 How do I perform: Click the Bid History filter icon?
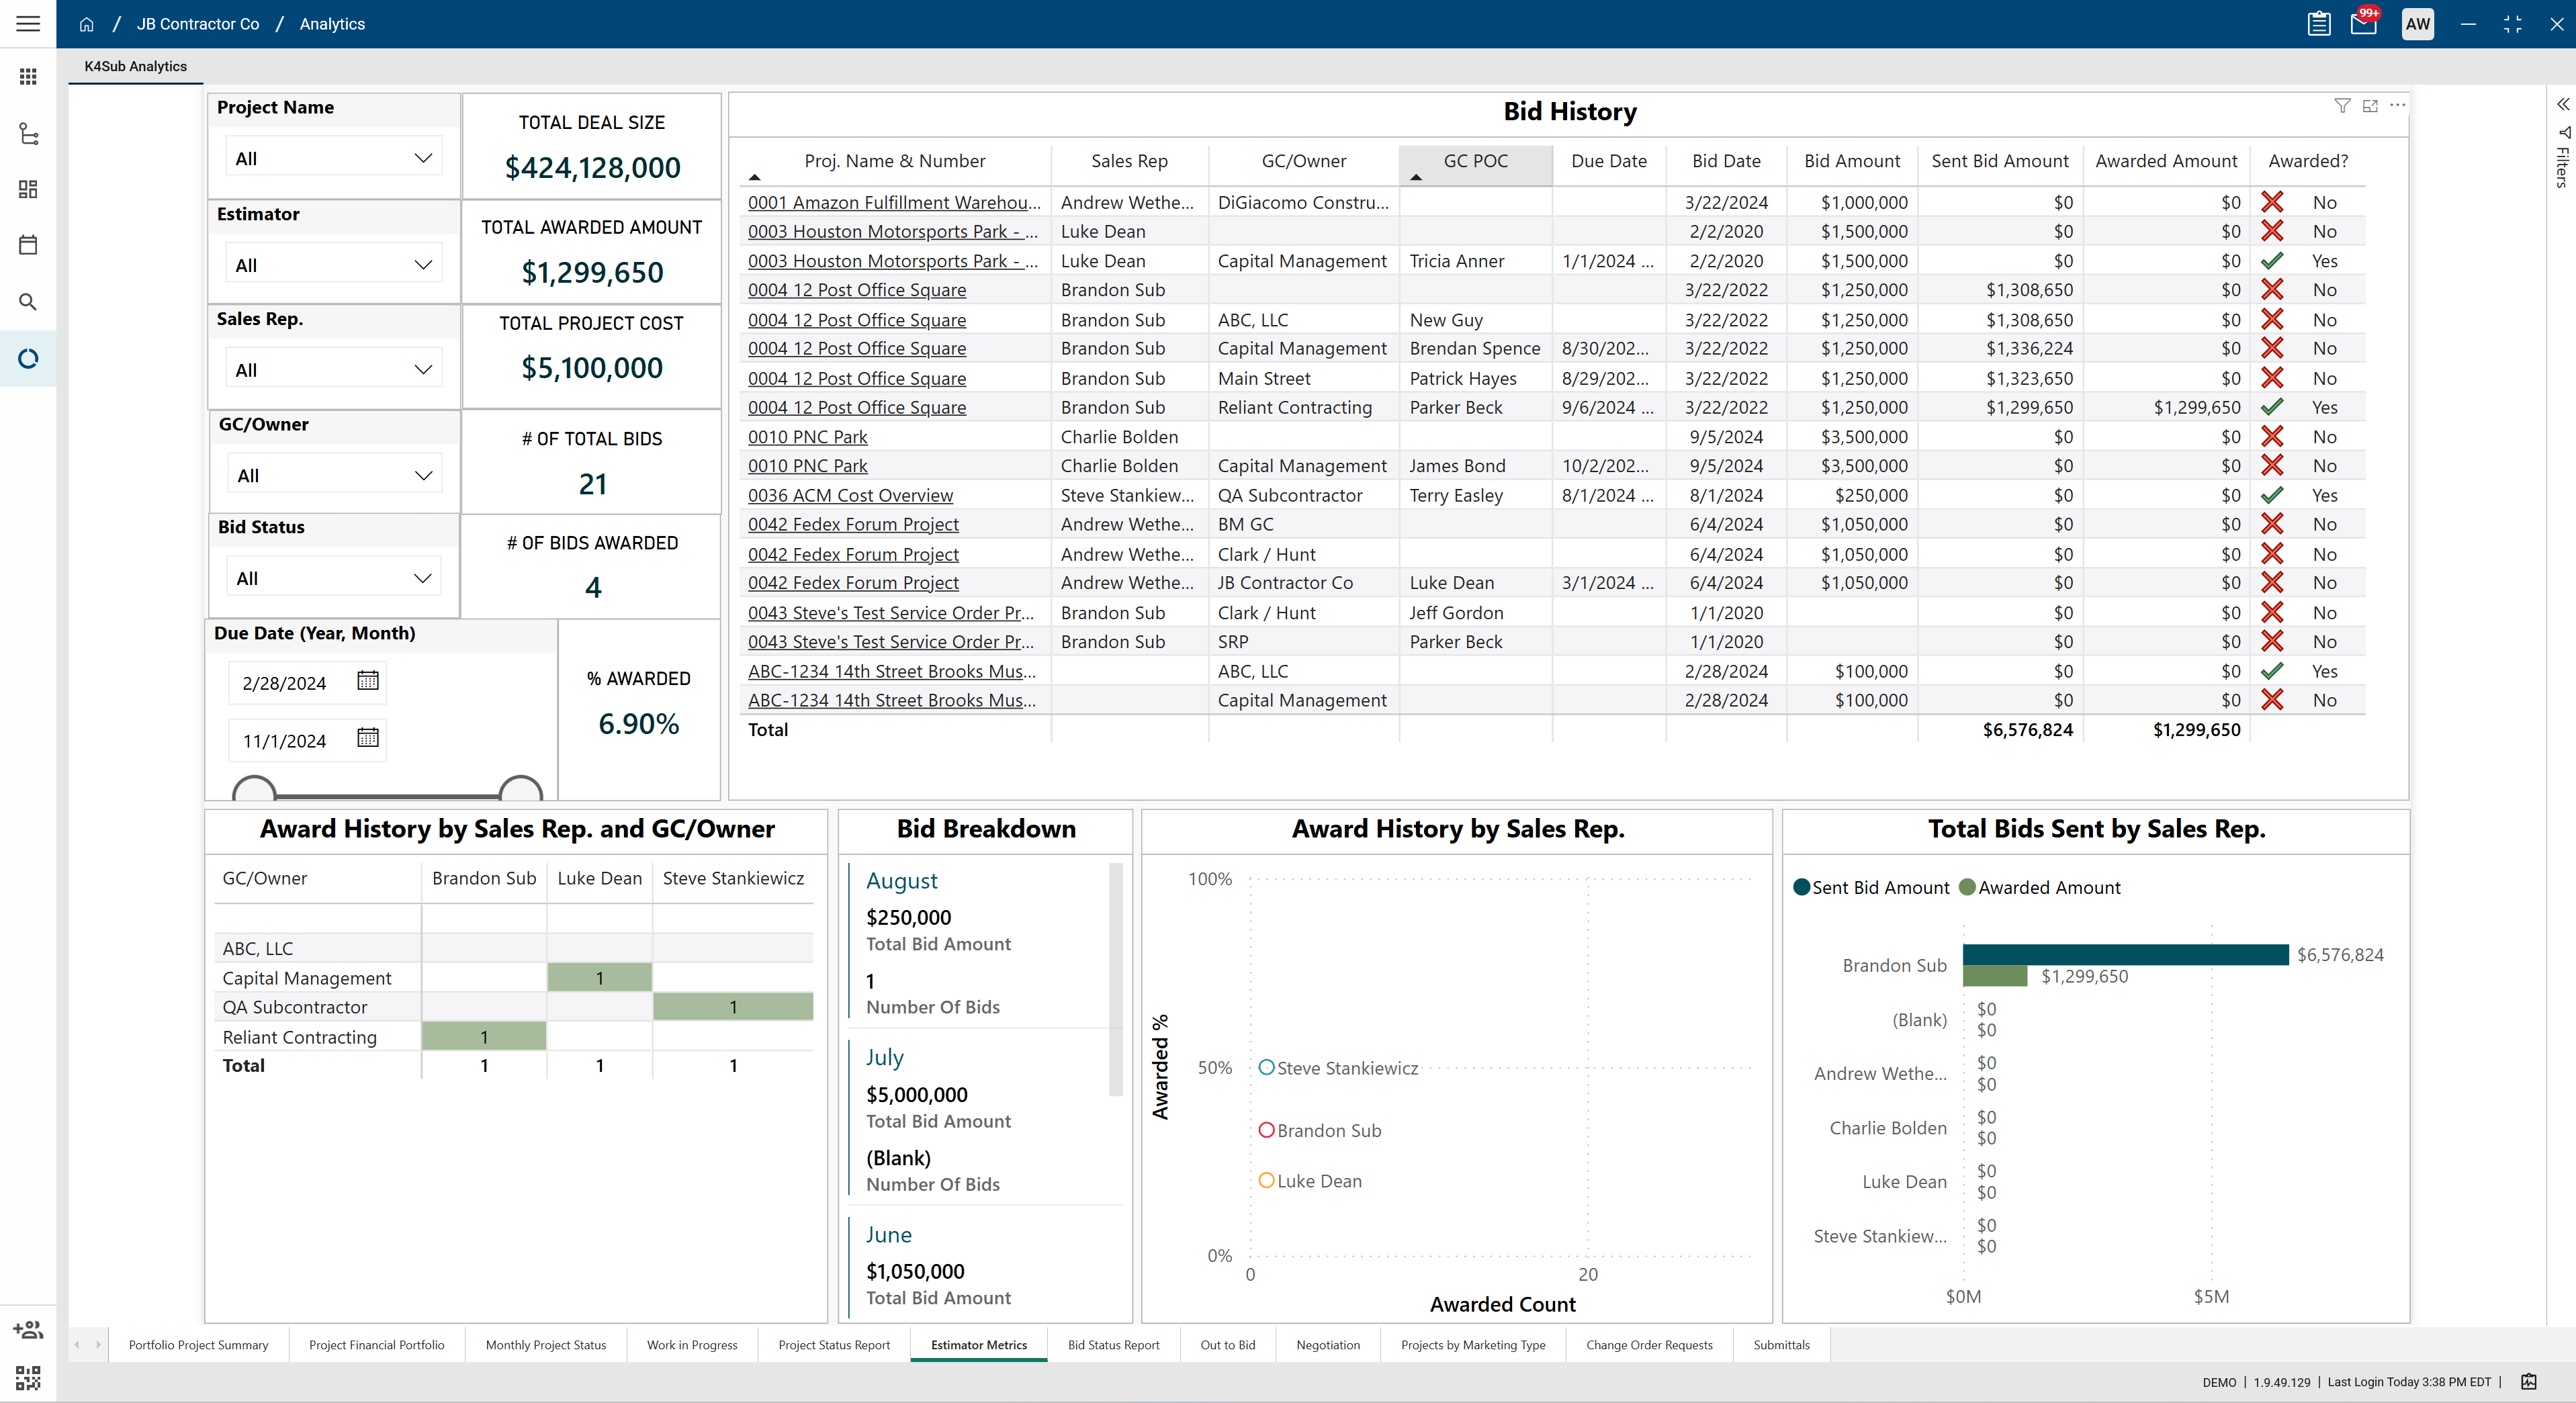[x=2342, y=106]
